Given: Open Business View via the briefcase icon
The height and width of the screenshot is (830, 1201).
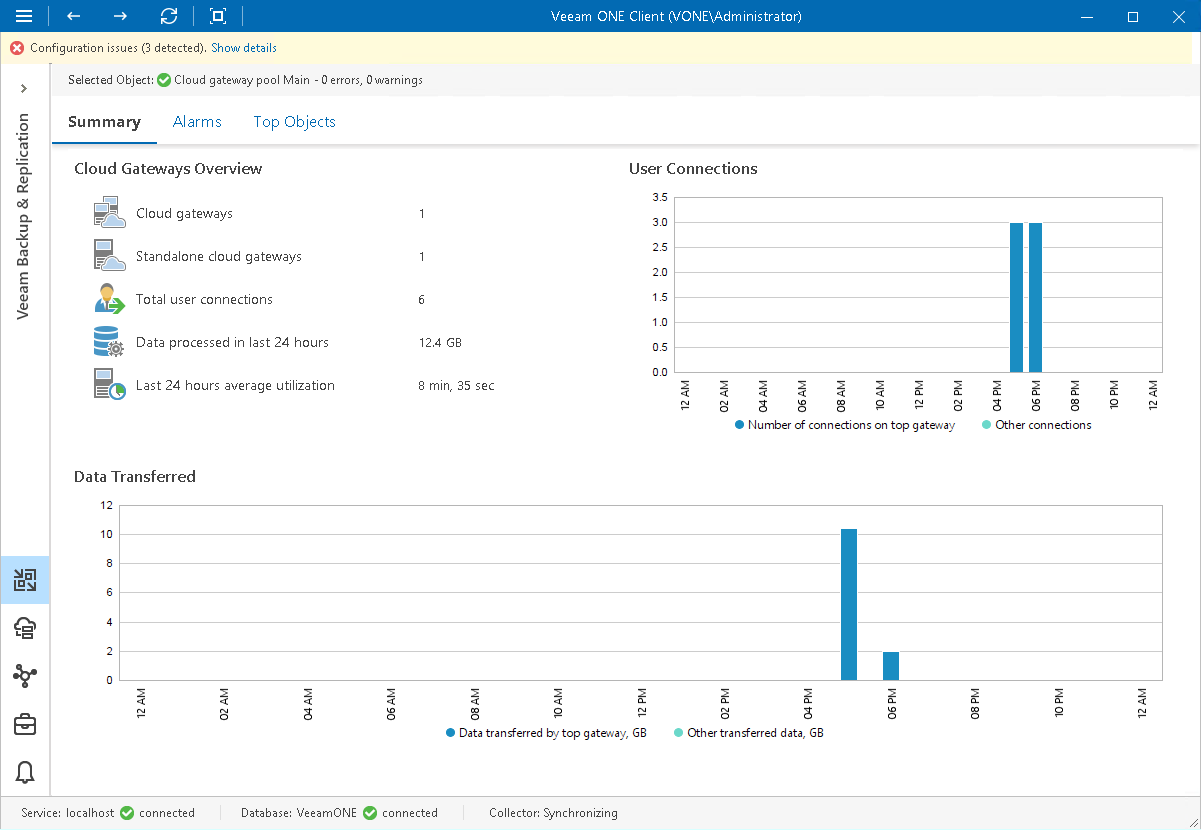Looking at the screenshot, I should [24, 724].
